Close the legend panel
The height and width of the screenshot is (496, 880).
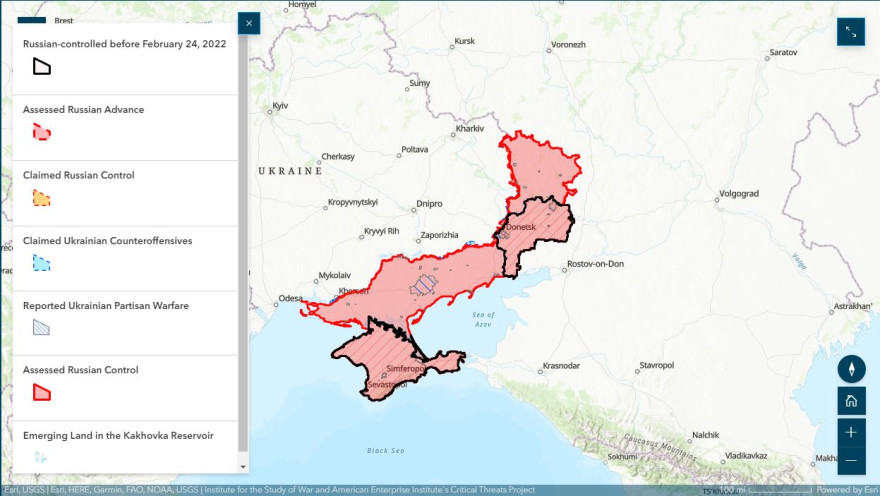pos(249,23)
